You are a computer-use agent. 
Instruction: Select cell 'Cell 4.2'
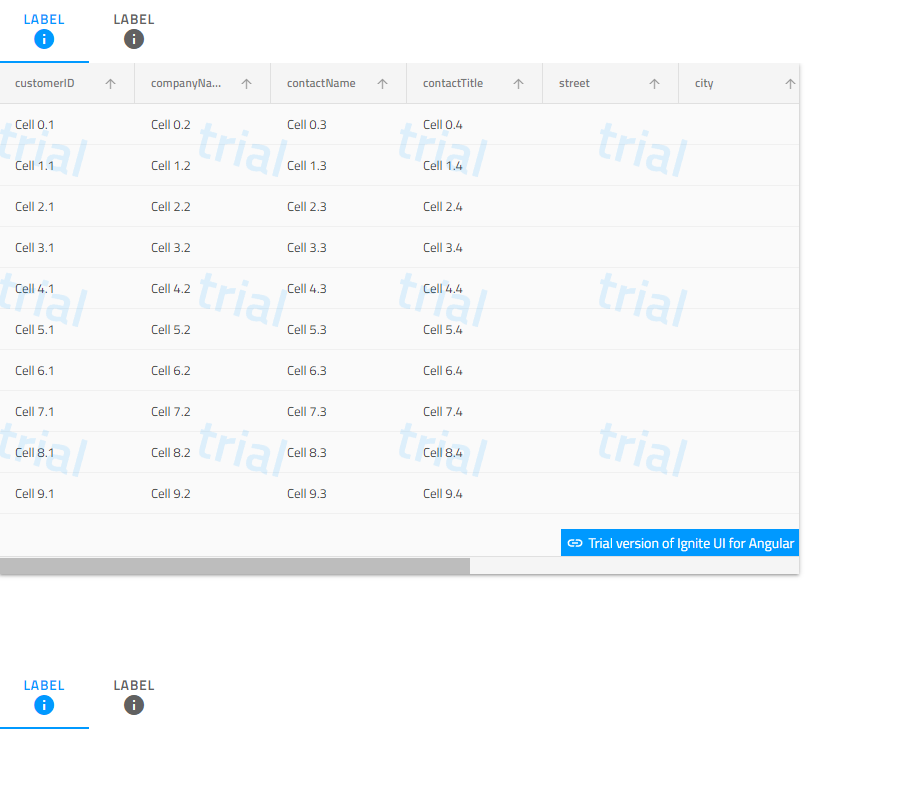pyautogui.click(x=202, y=289)
